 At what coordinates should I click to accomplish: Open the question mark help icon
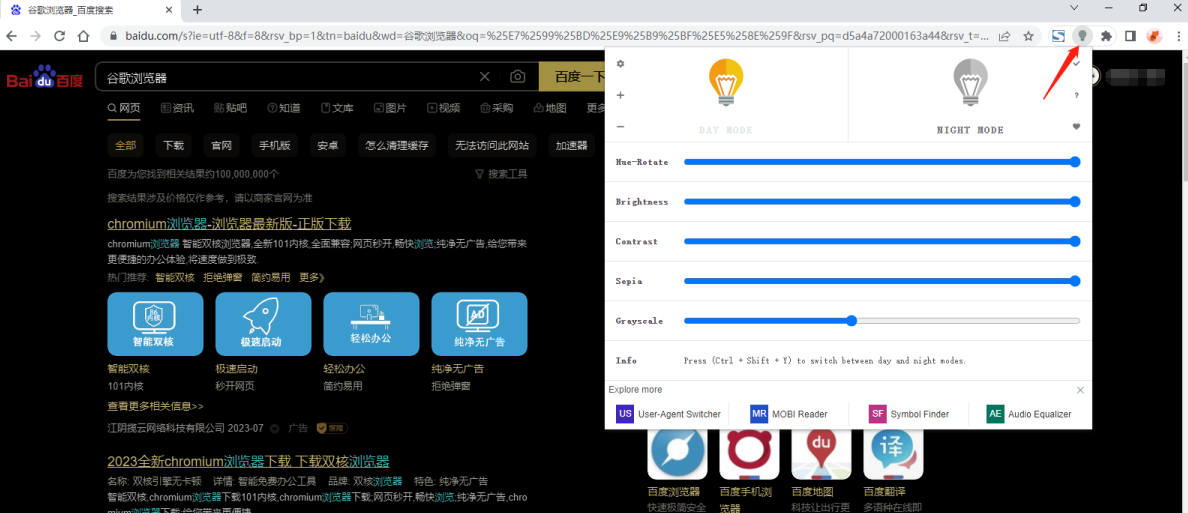tap(1076, 95)
